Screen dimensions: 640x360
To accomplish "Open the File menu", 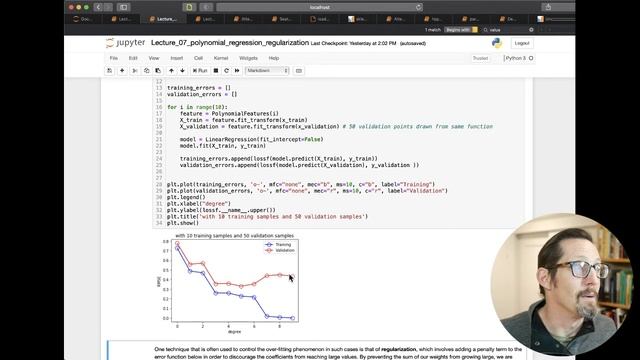I will (x=113, y=58).
